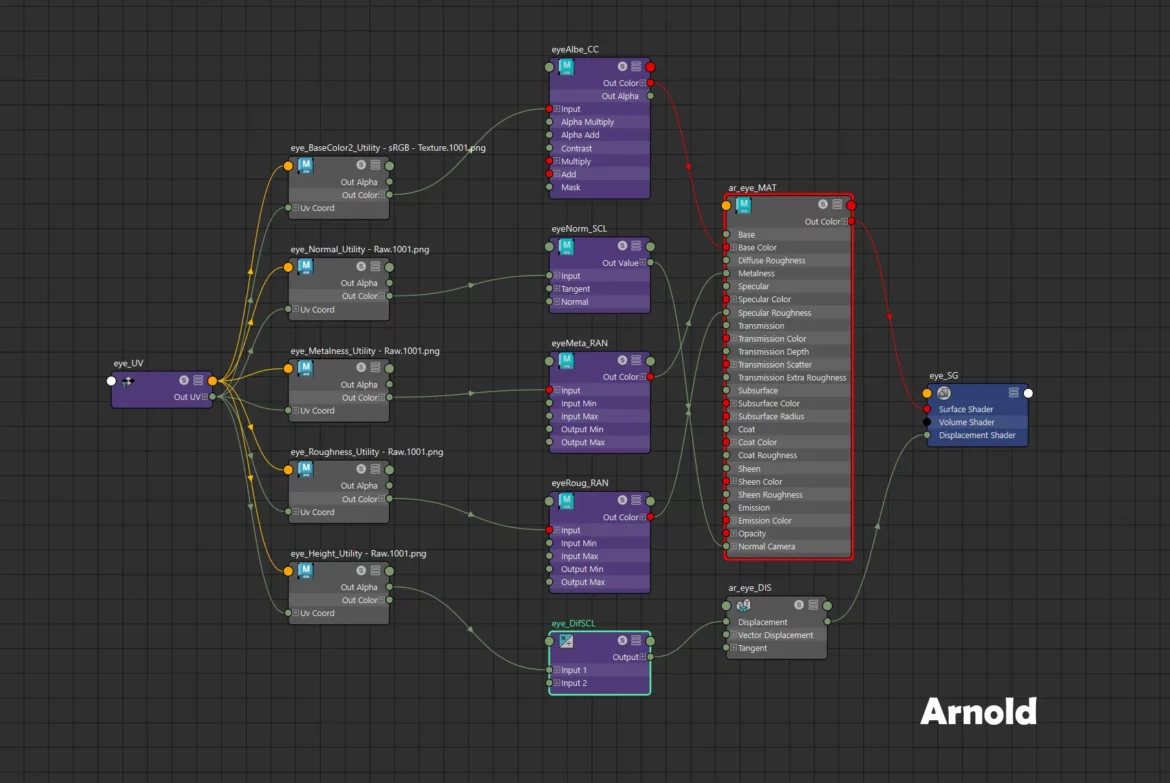Select the eye_BaseColor2_Utility node title
This screenshot has height=783, width=1170.
coord(388,148)
